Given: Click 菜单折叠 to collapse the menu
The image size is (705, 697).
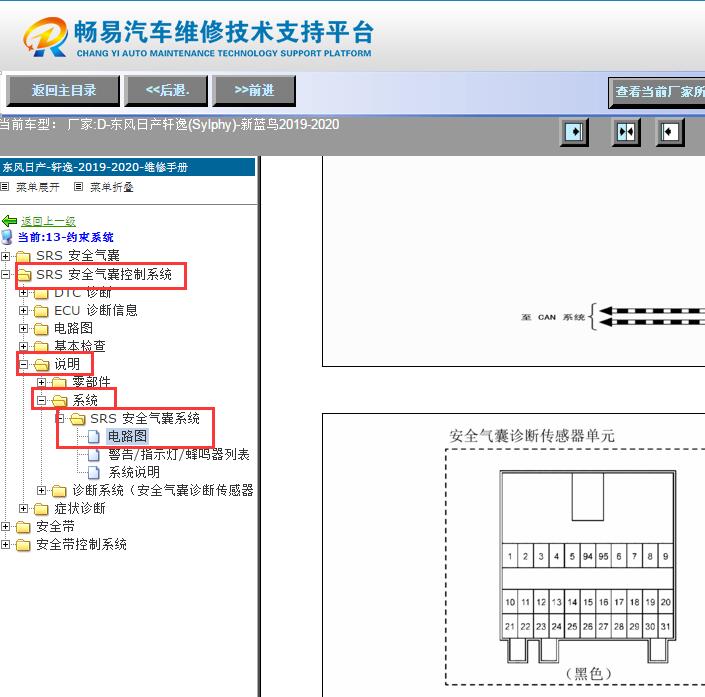Looking at the screenshot, I should point(112,187).
